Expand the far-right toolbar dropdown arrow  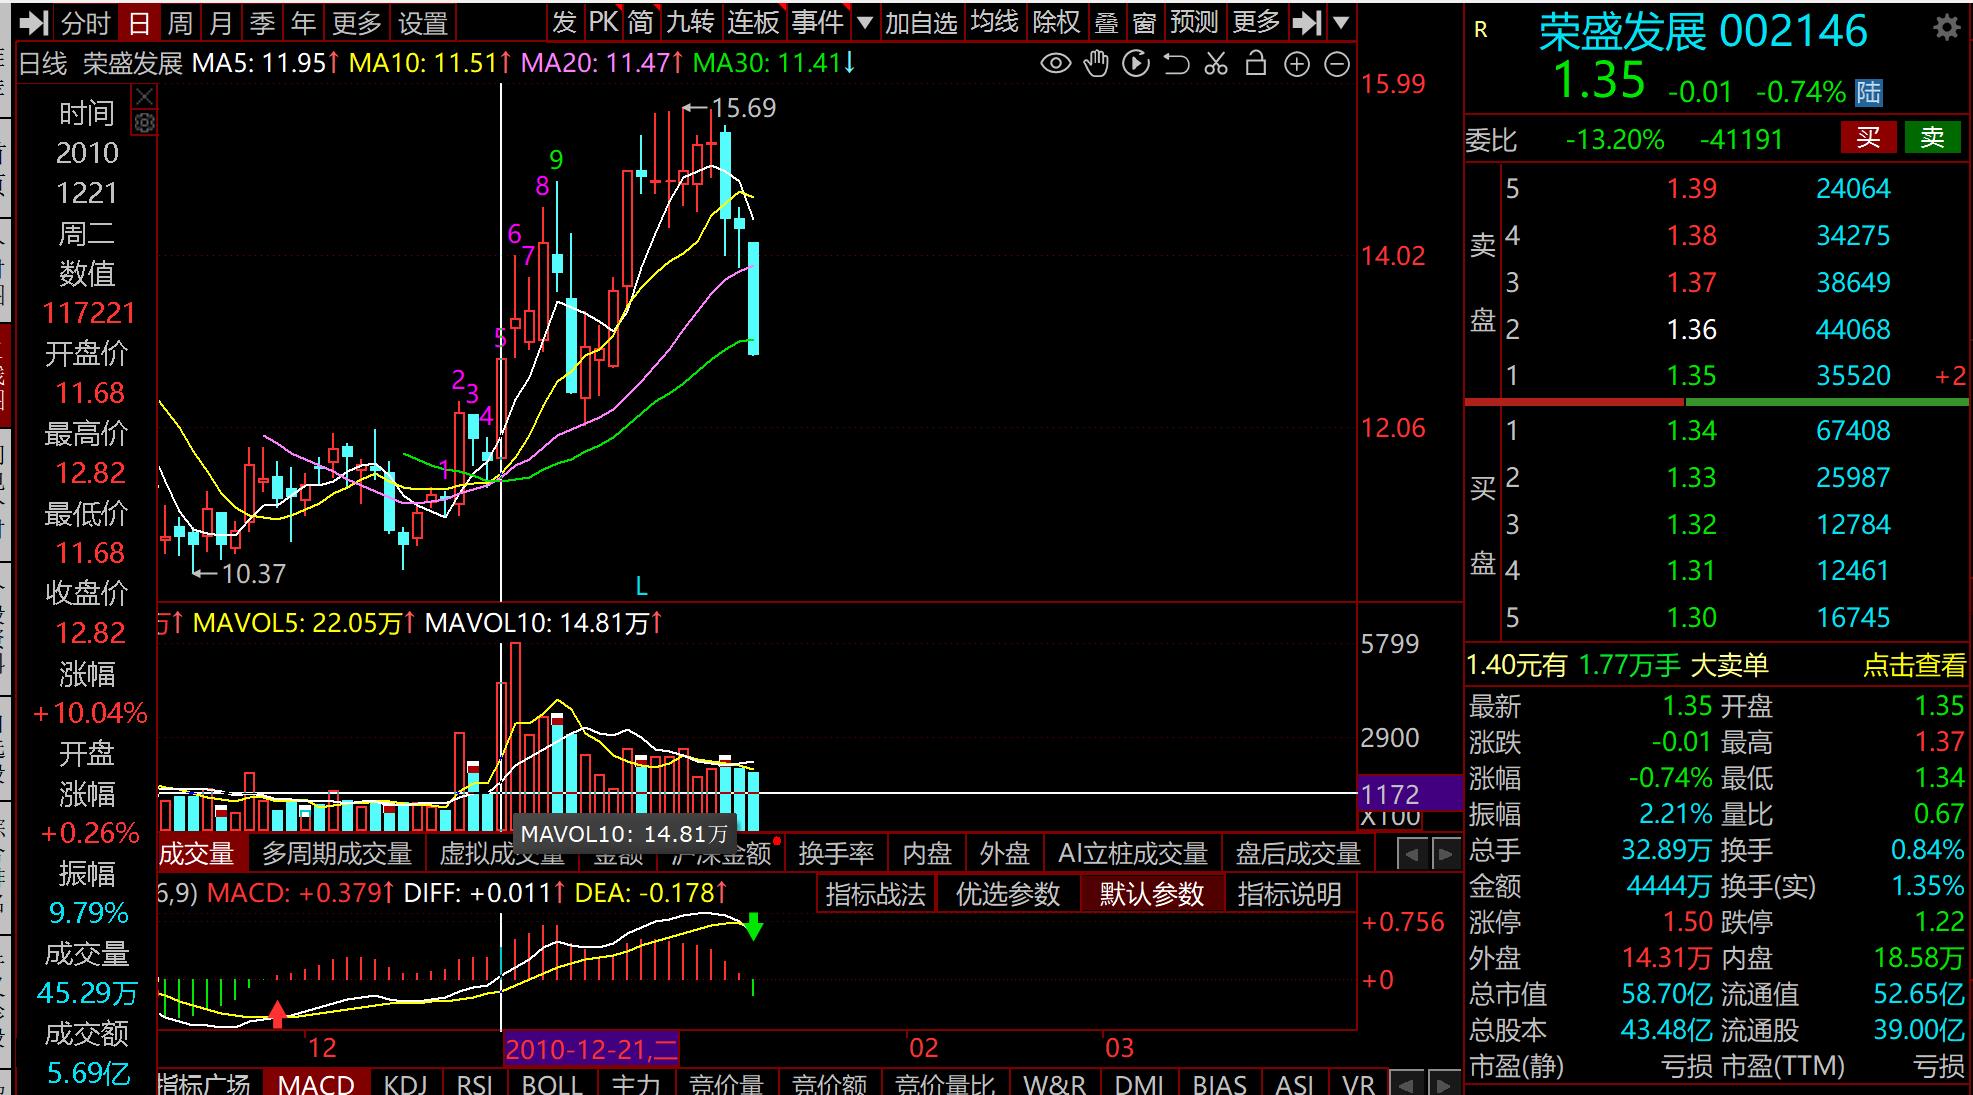tap(1342, 22)
